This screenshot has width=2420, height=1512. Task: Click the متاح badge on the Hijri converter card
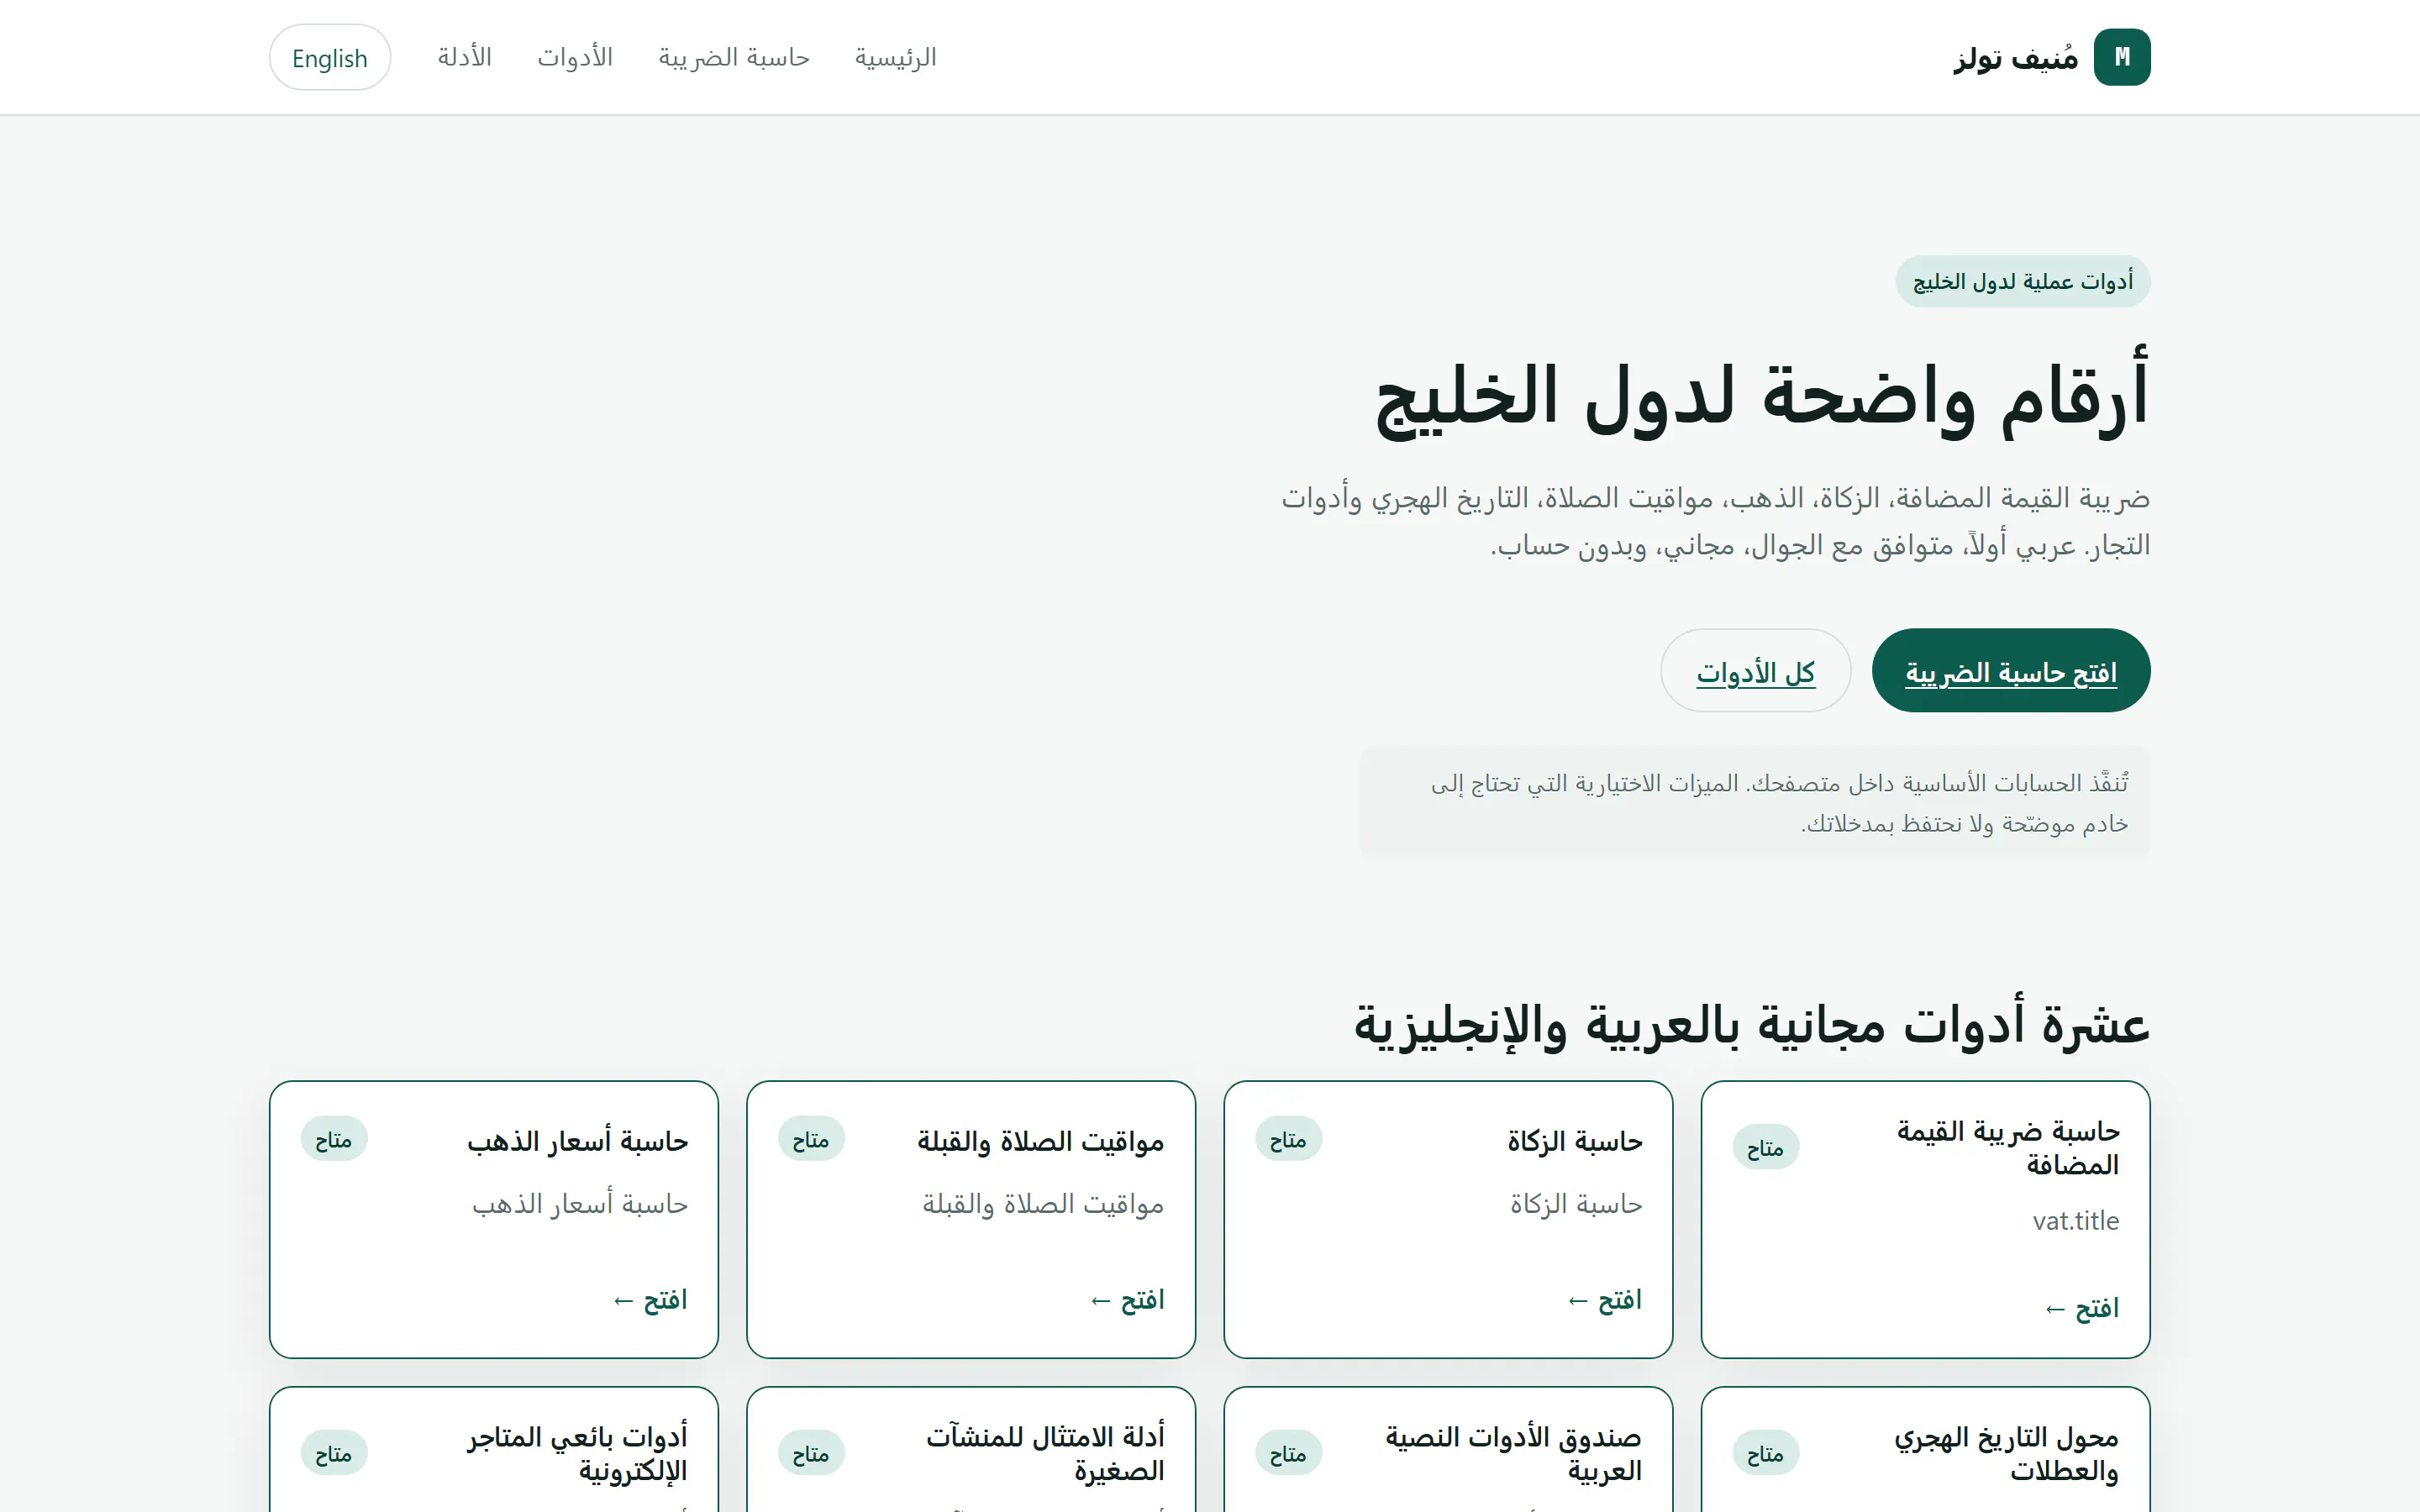click(1765, 1453)
